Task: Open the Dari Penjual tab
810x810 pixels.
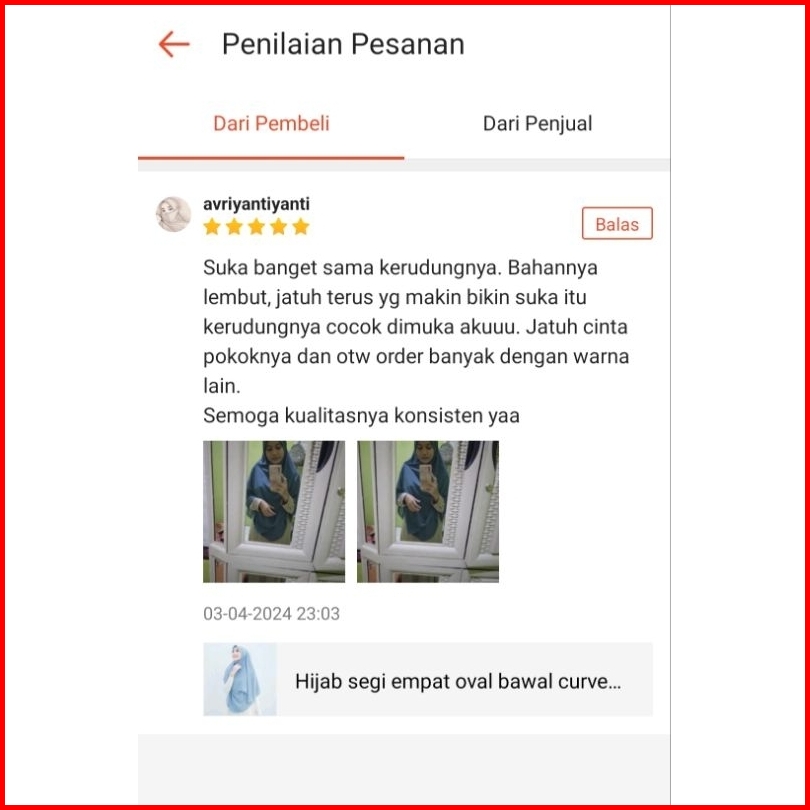Action: point(537,124)
